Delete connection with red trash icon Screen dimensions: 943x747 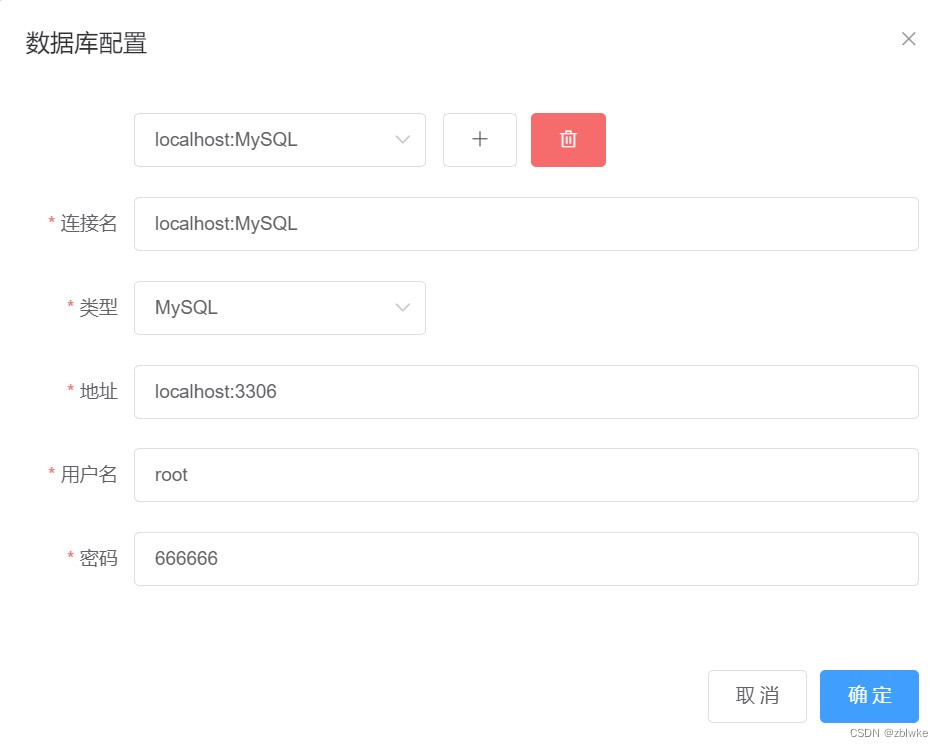568,140
